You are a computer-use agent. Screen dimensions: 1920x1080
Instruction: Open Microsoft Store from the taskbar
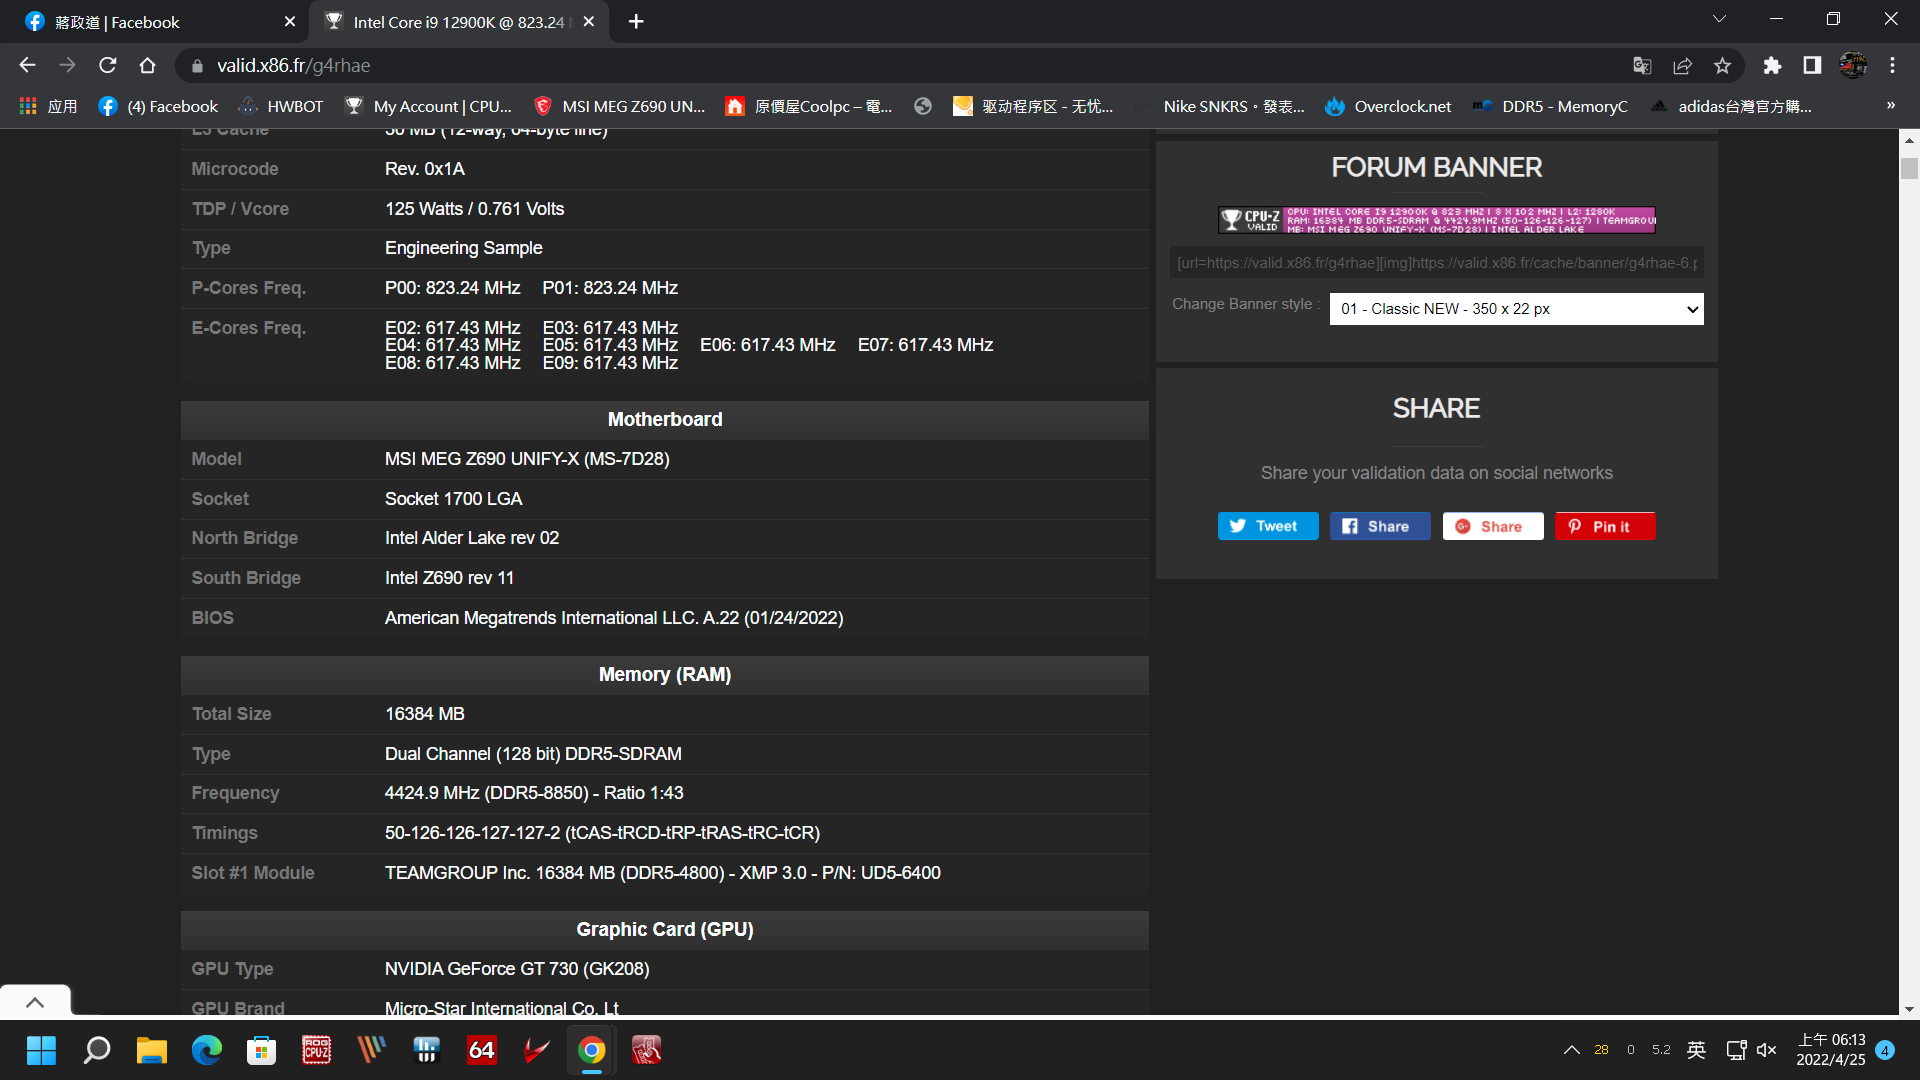pyautogui.click(x=262, y=1050)
